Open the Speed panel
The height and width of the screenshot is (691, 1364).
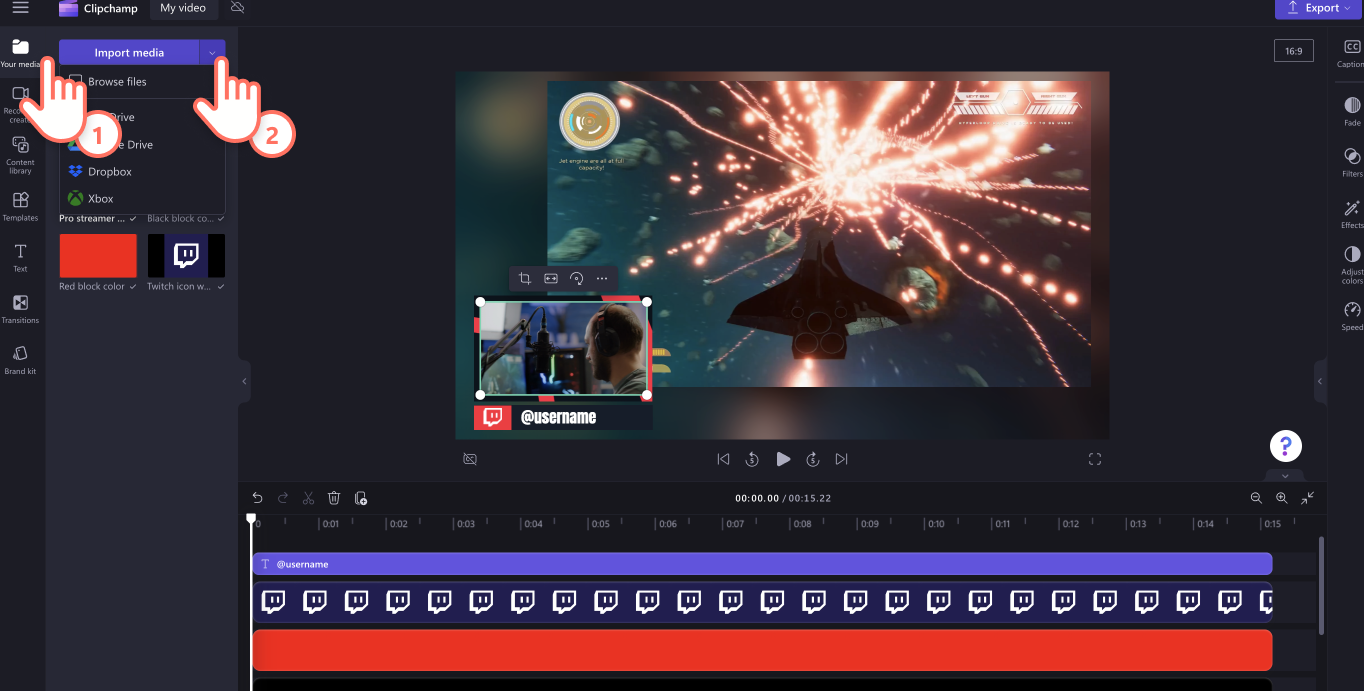pos(1352,315)
